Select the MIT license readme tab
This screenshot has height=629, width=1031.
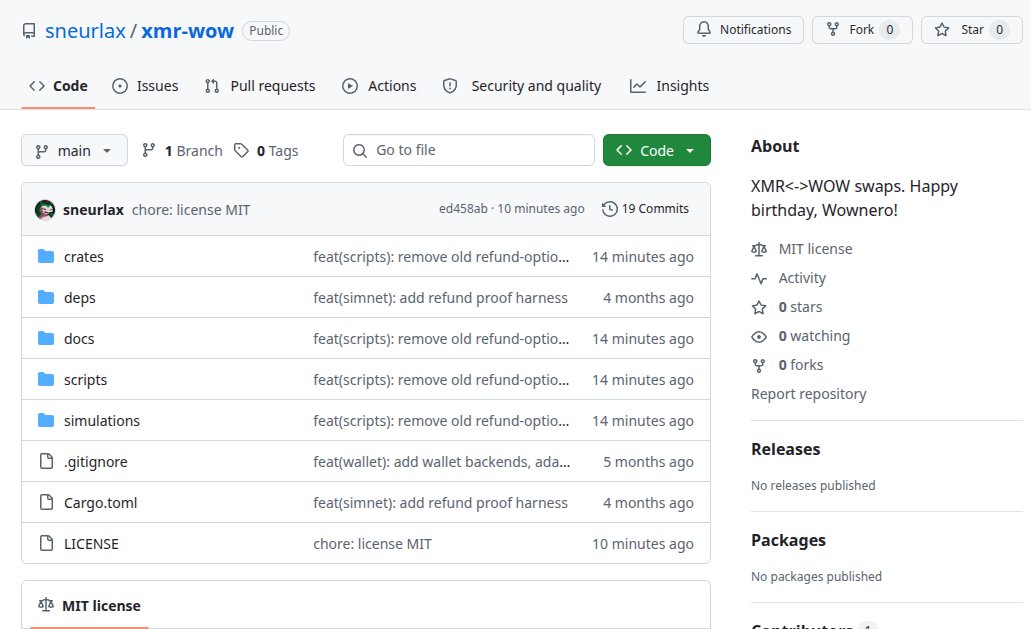click(89, 605)
